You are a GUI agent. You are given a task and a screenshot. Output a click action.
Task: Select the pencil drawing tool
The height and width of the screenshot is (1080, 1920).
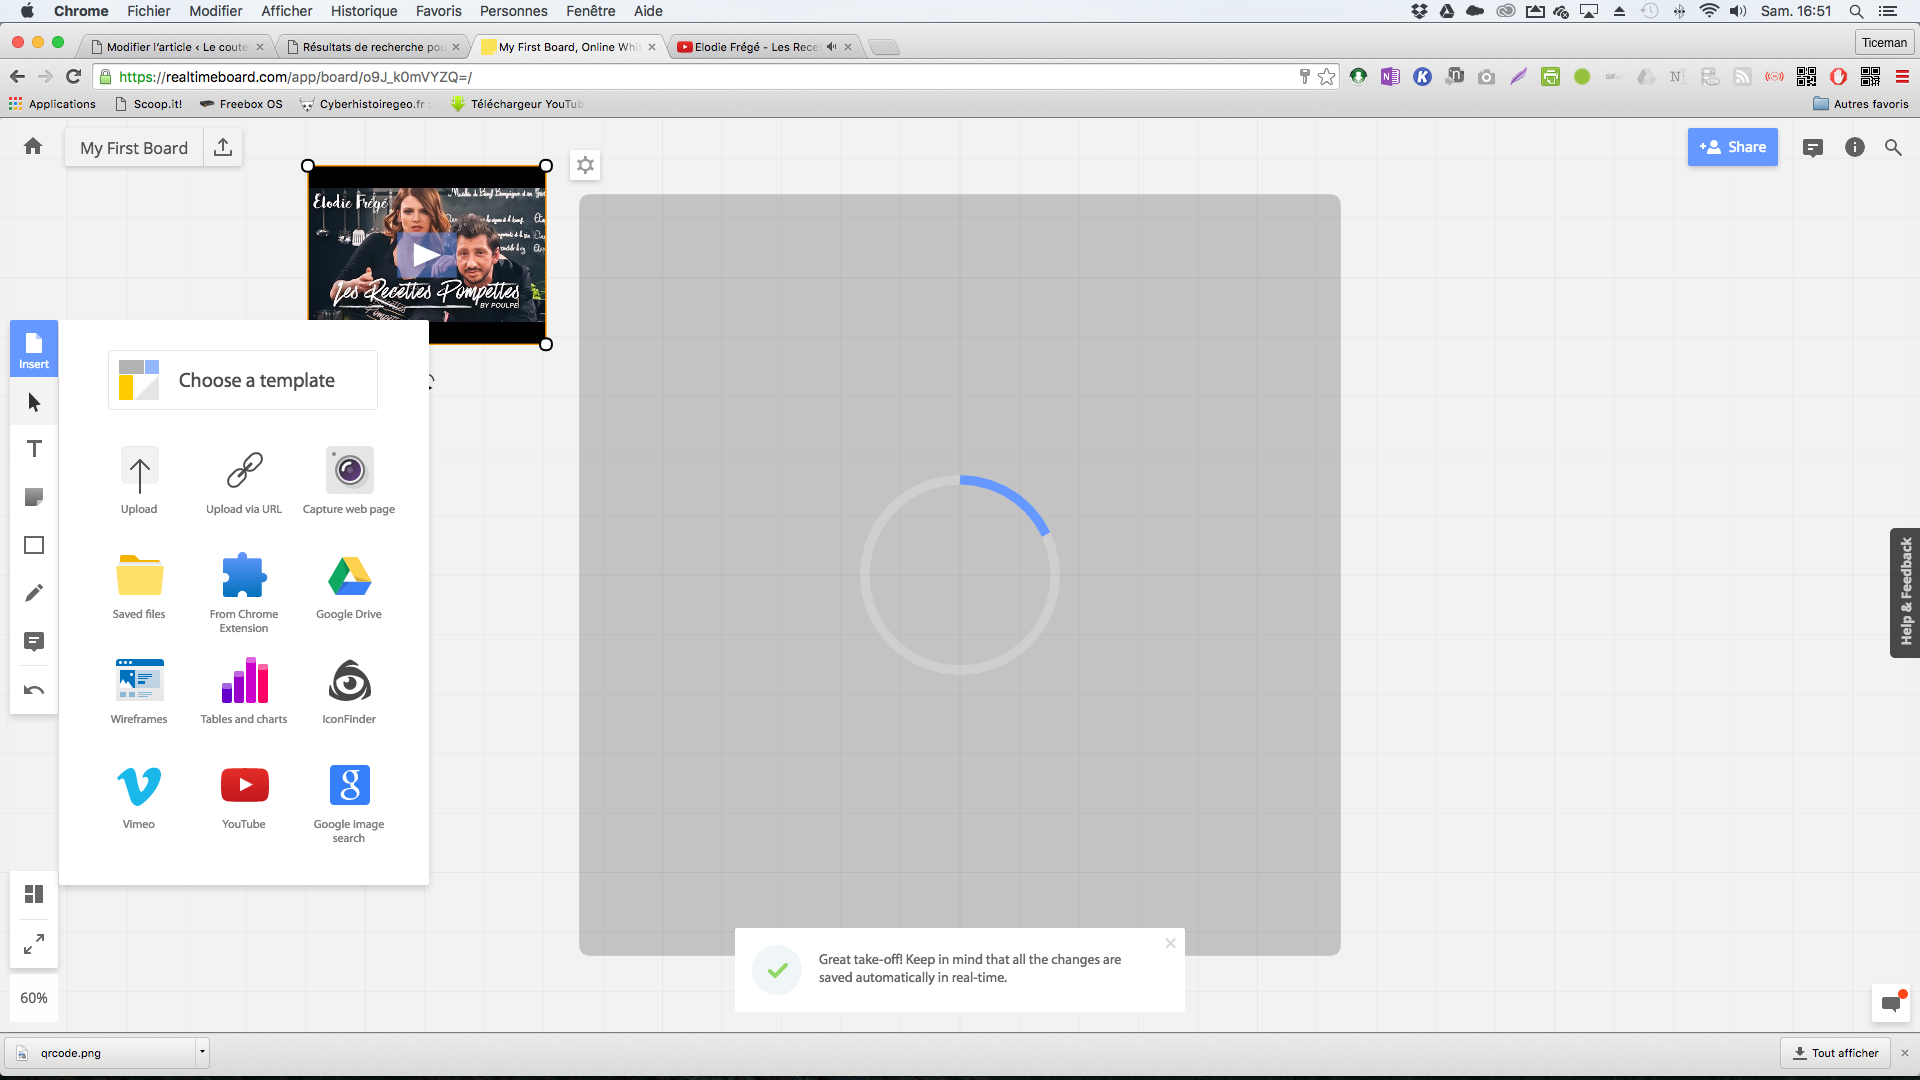34,593
